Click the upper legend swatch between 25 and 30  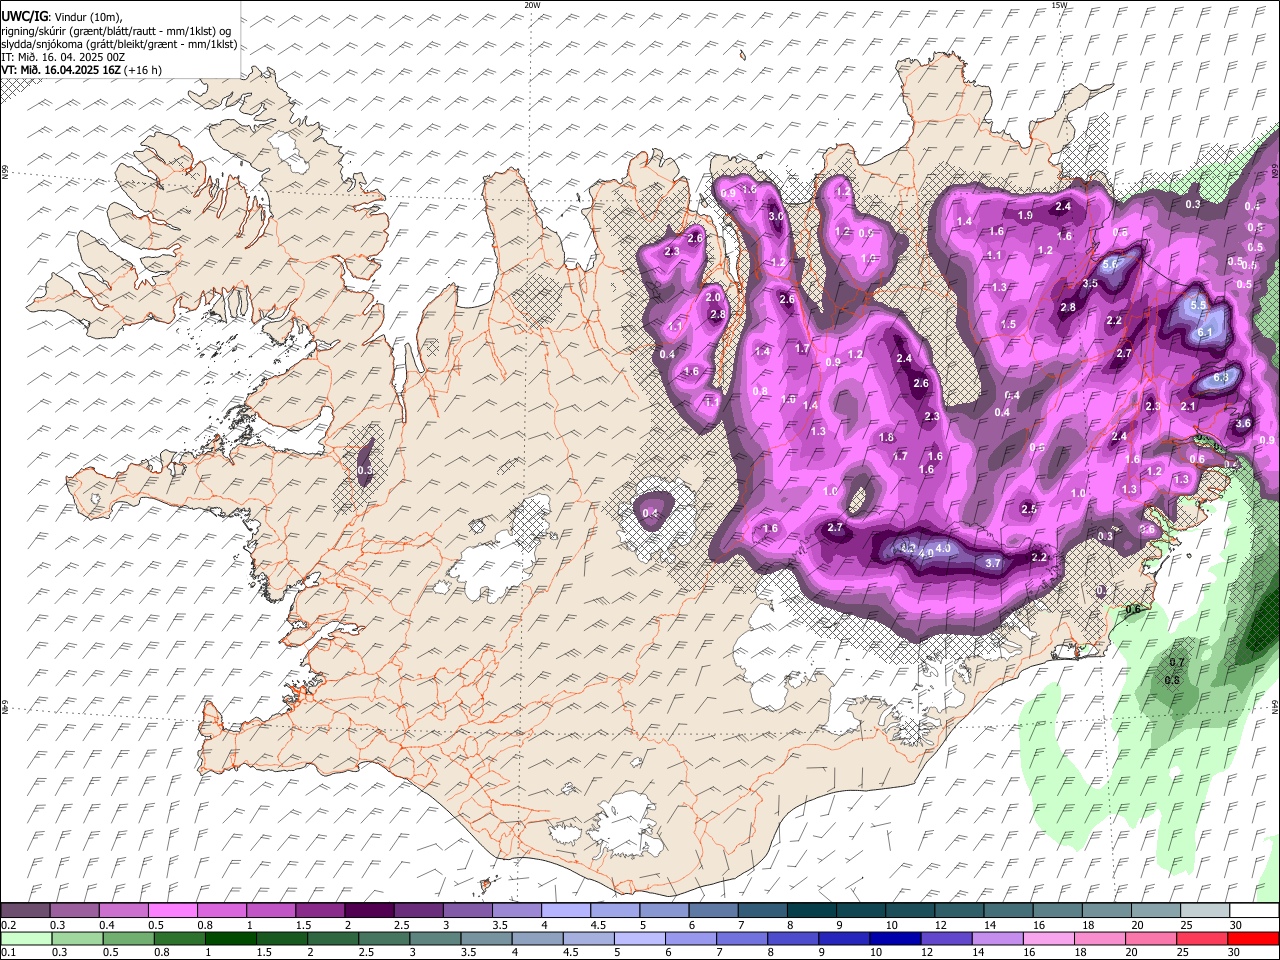(x=1206, y=911)
